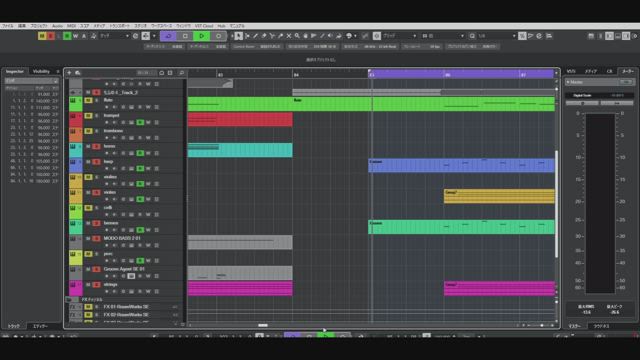This screenshot has width=640, height=360.
Task: Select the Split scissors tool
Action: 272,36
